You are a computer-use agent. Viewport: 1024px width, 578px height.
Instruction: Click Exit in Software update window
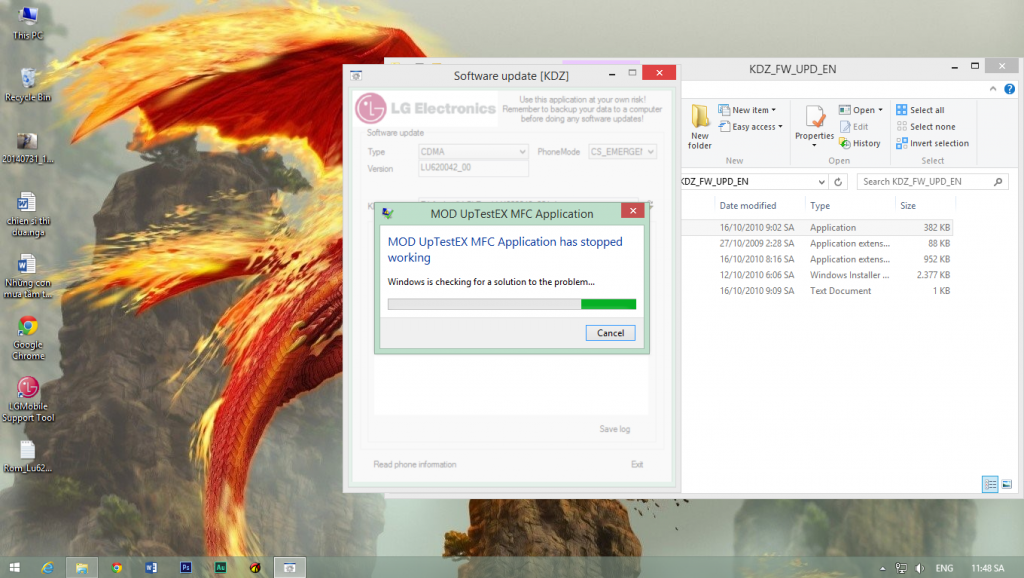pyautogui.click(x=637, y=464)
